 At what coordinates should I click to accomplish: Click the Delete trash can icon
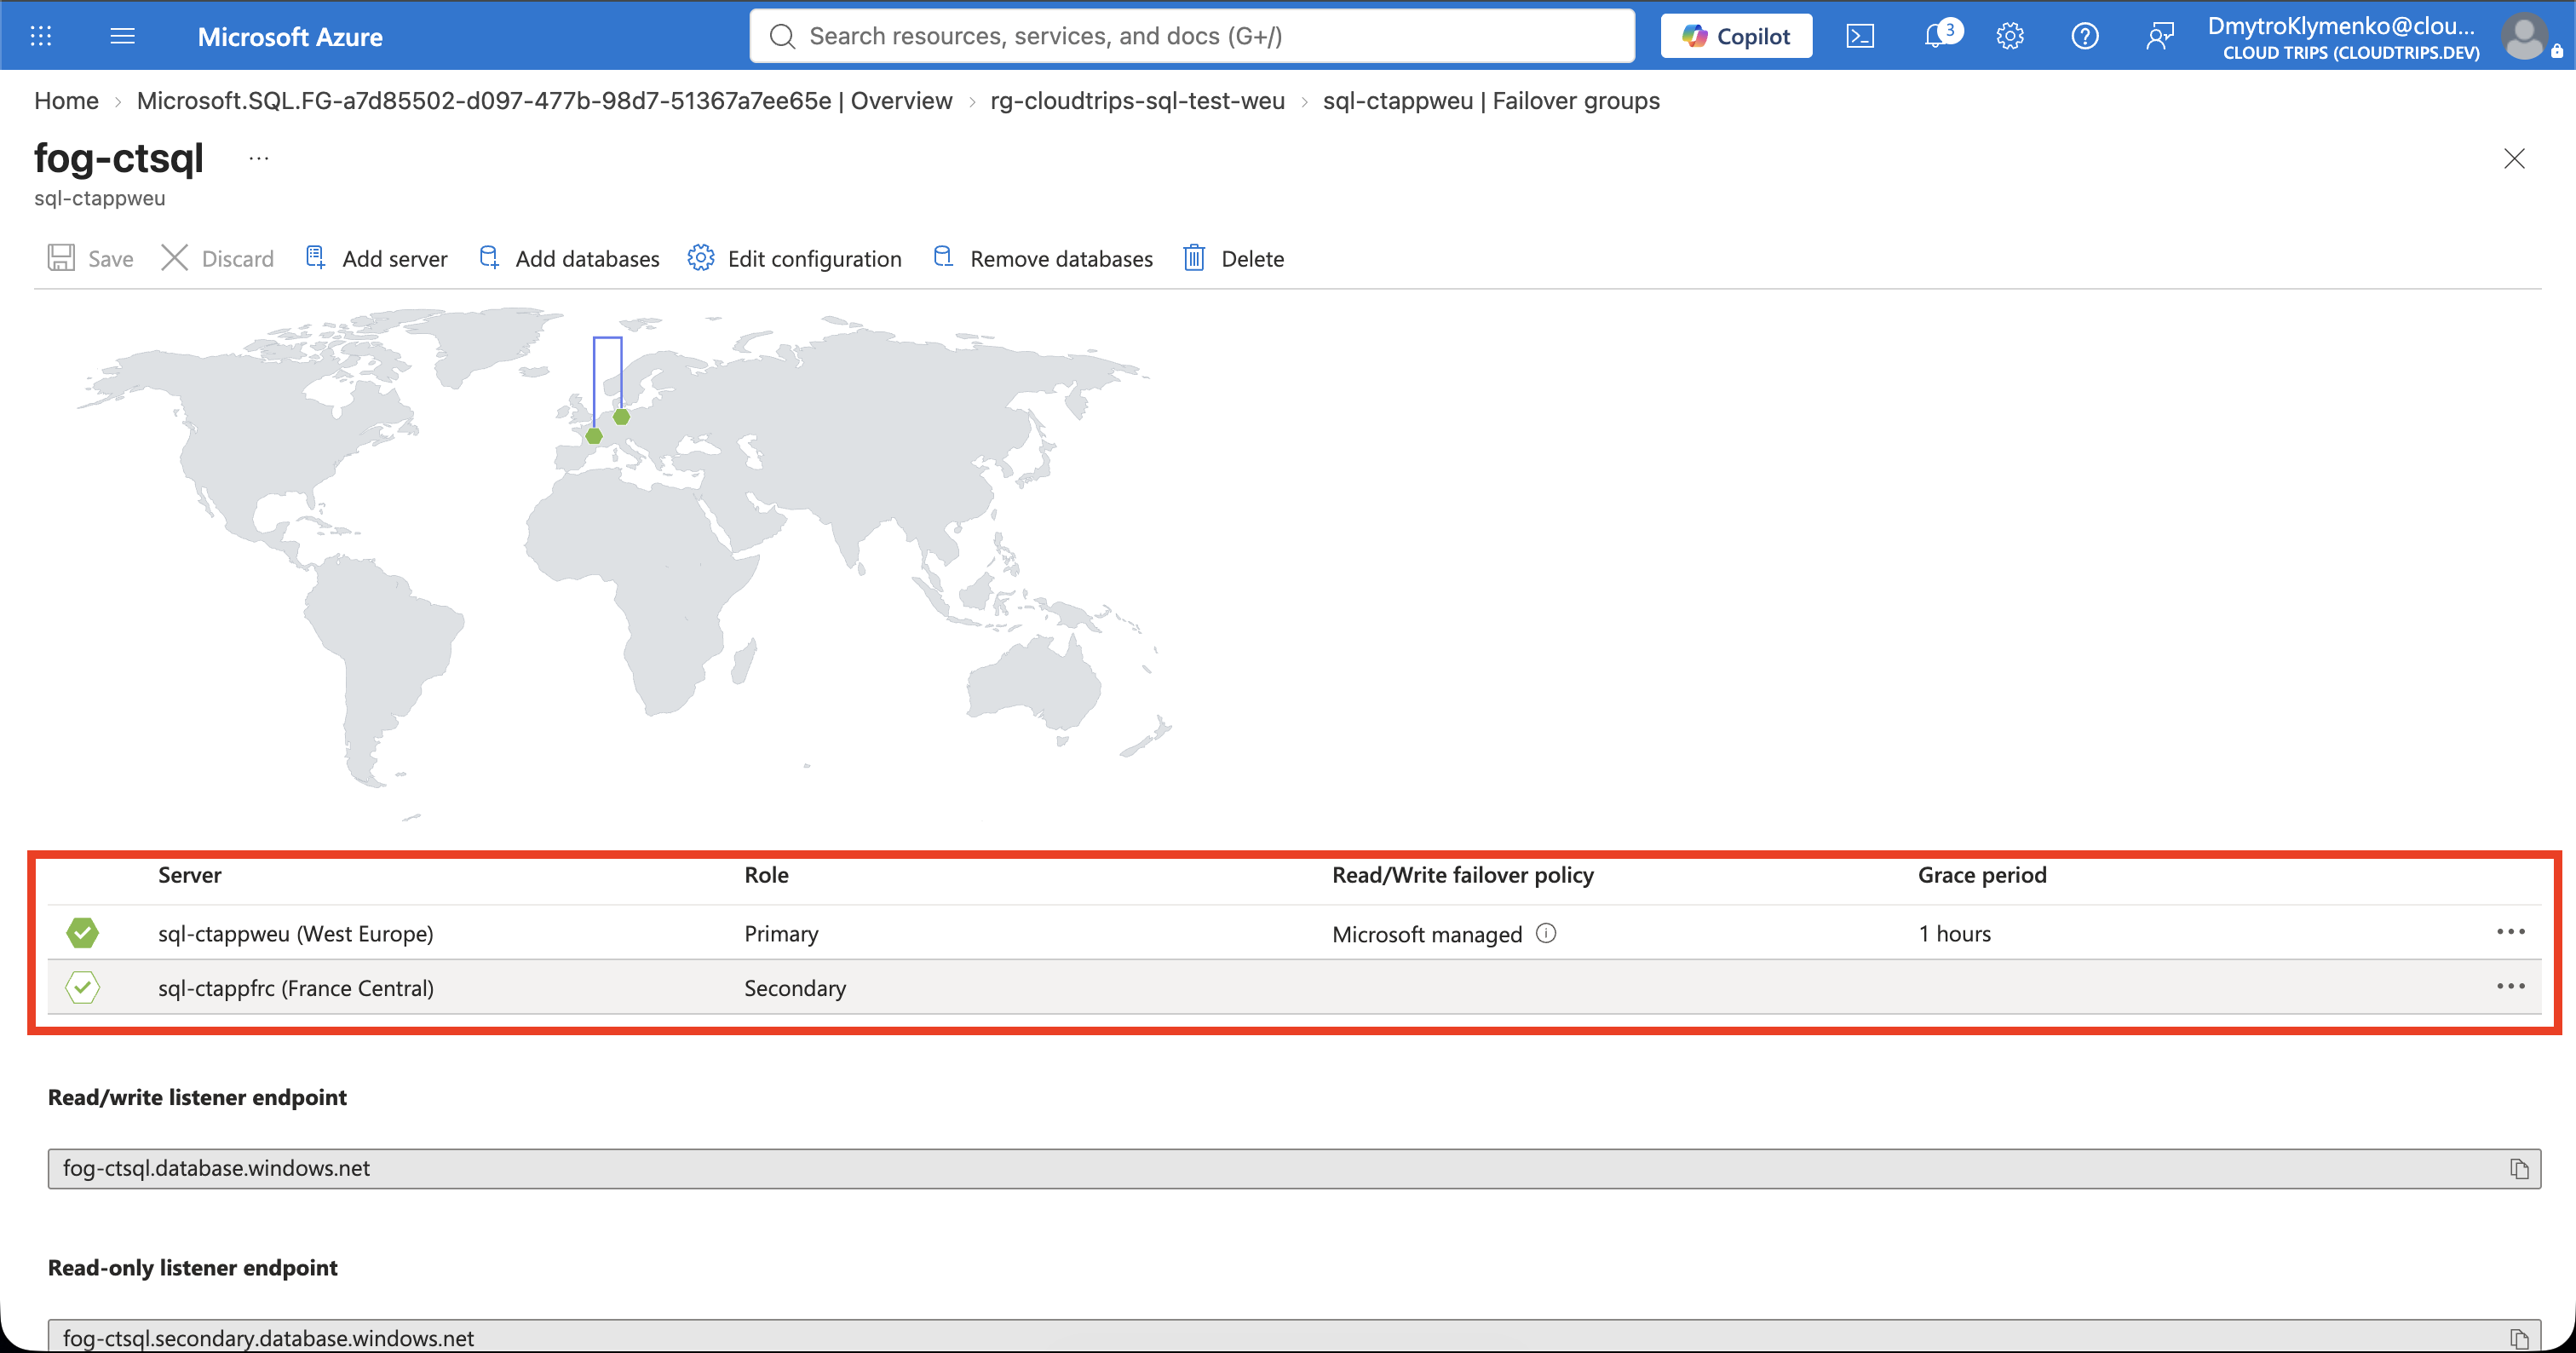[1194, 258]
